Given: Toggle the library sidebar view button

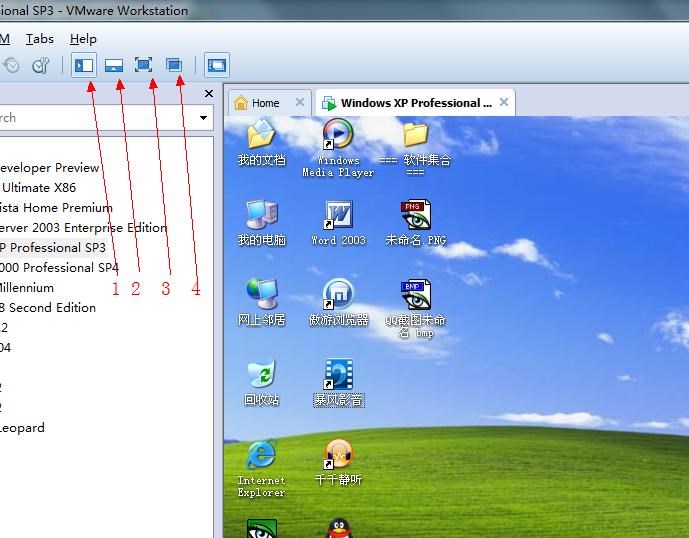Looking at the screenshot, I should coord(84,65).
